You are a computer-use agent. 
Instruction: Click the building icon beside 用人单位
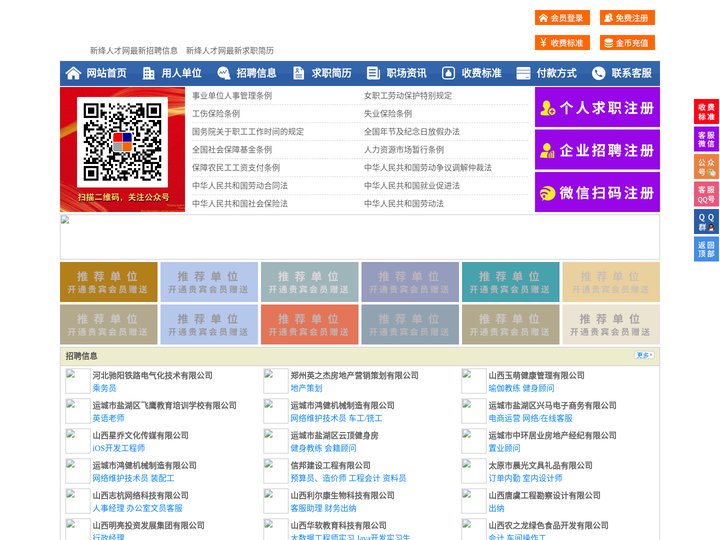148,73
